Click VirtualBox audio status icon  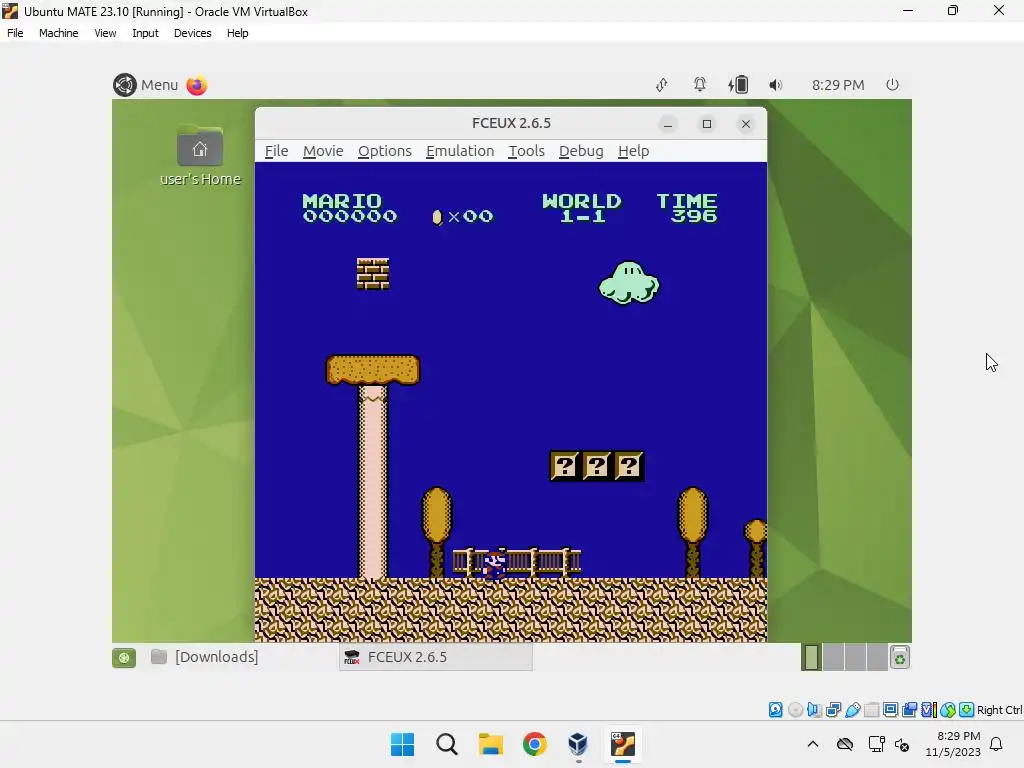click(814, 709)
